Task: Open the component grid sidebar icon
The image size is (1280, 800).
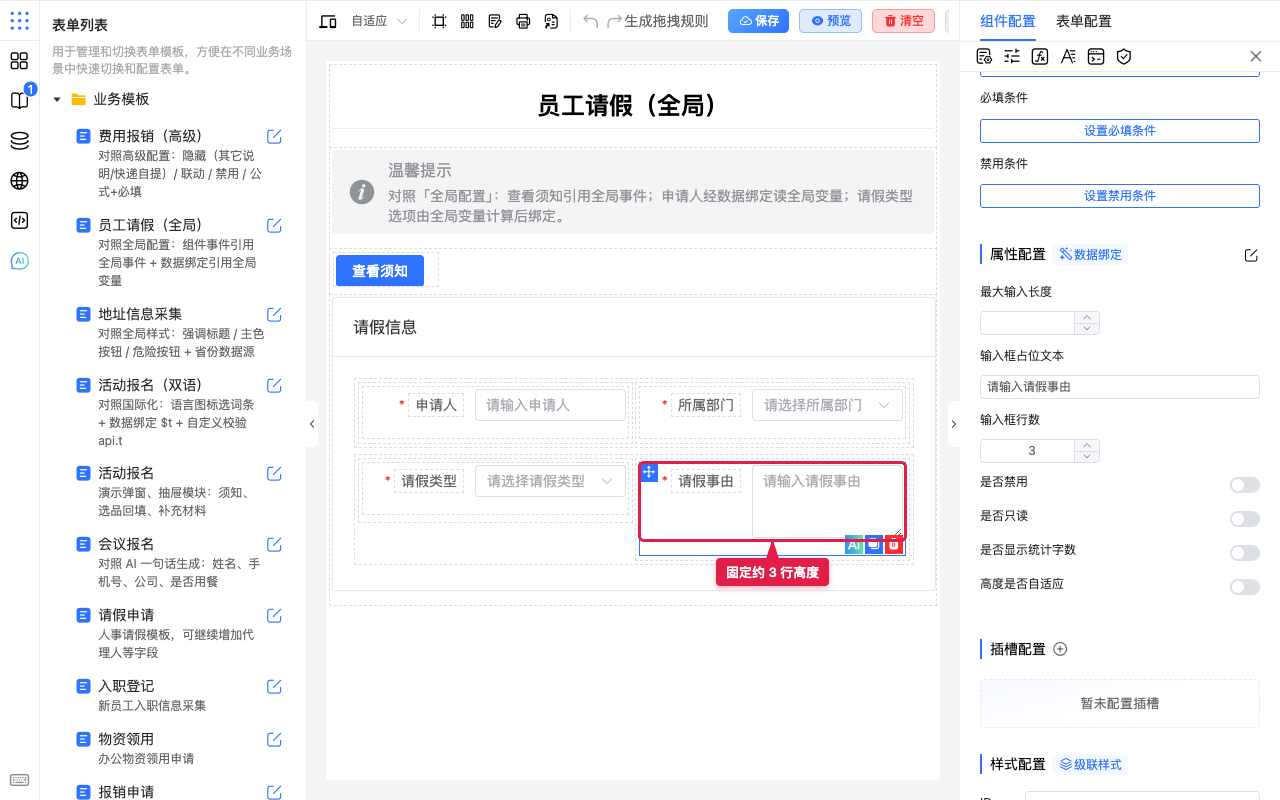Action: (x=19, y=61)
